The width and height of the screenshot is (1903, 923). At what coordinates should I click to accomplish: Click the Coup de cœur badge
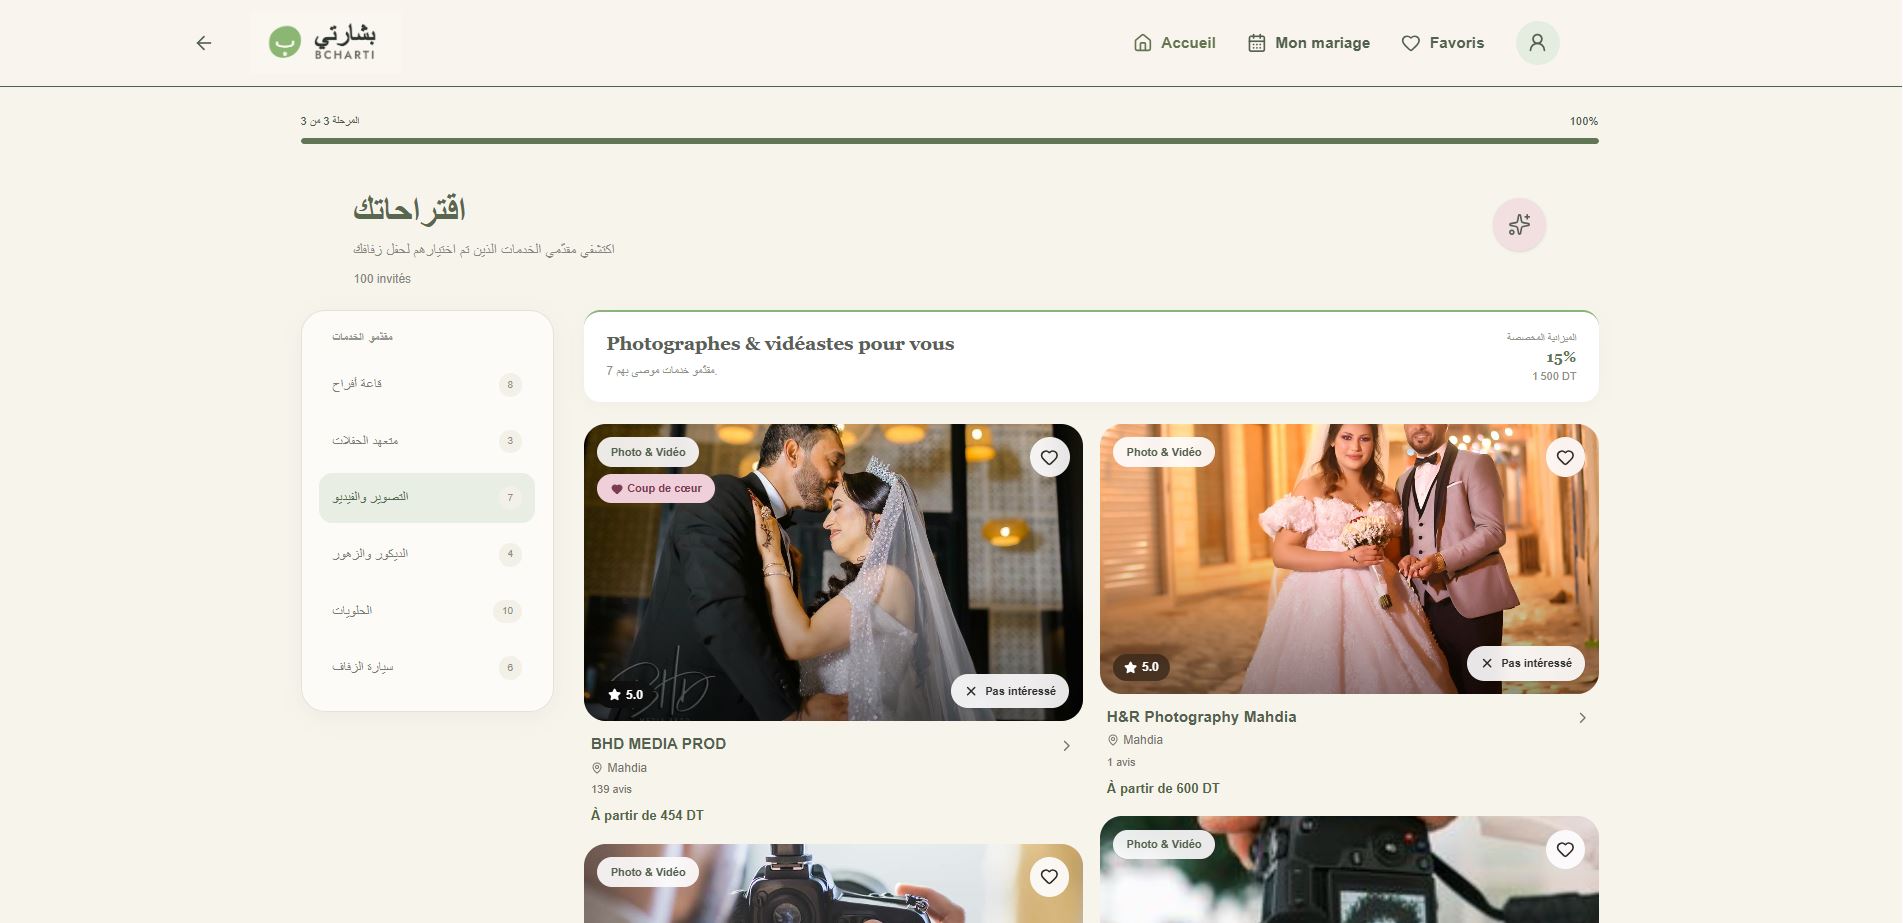click(x=656, y=488)
